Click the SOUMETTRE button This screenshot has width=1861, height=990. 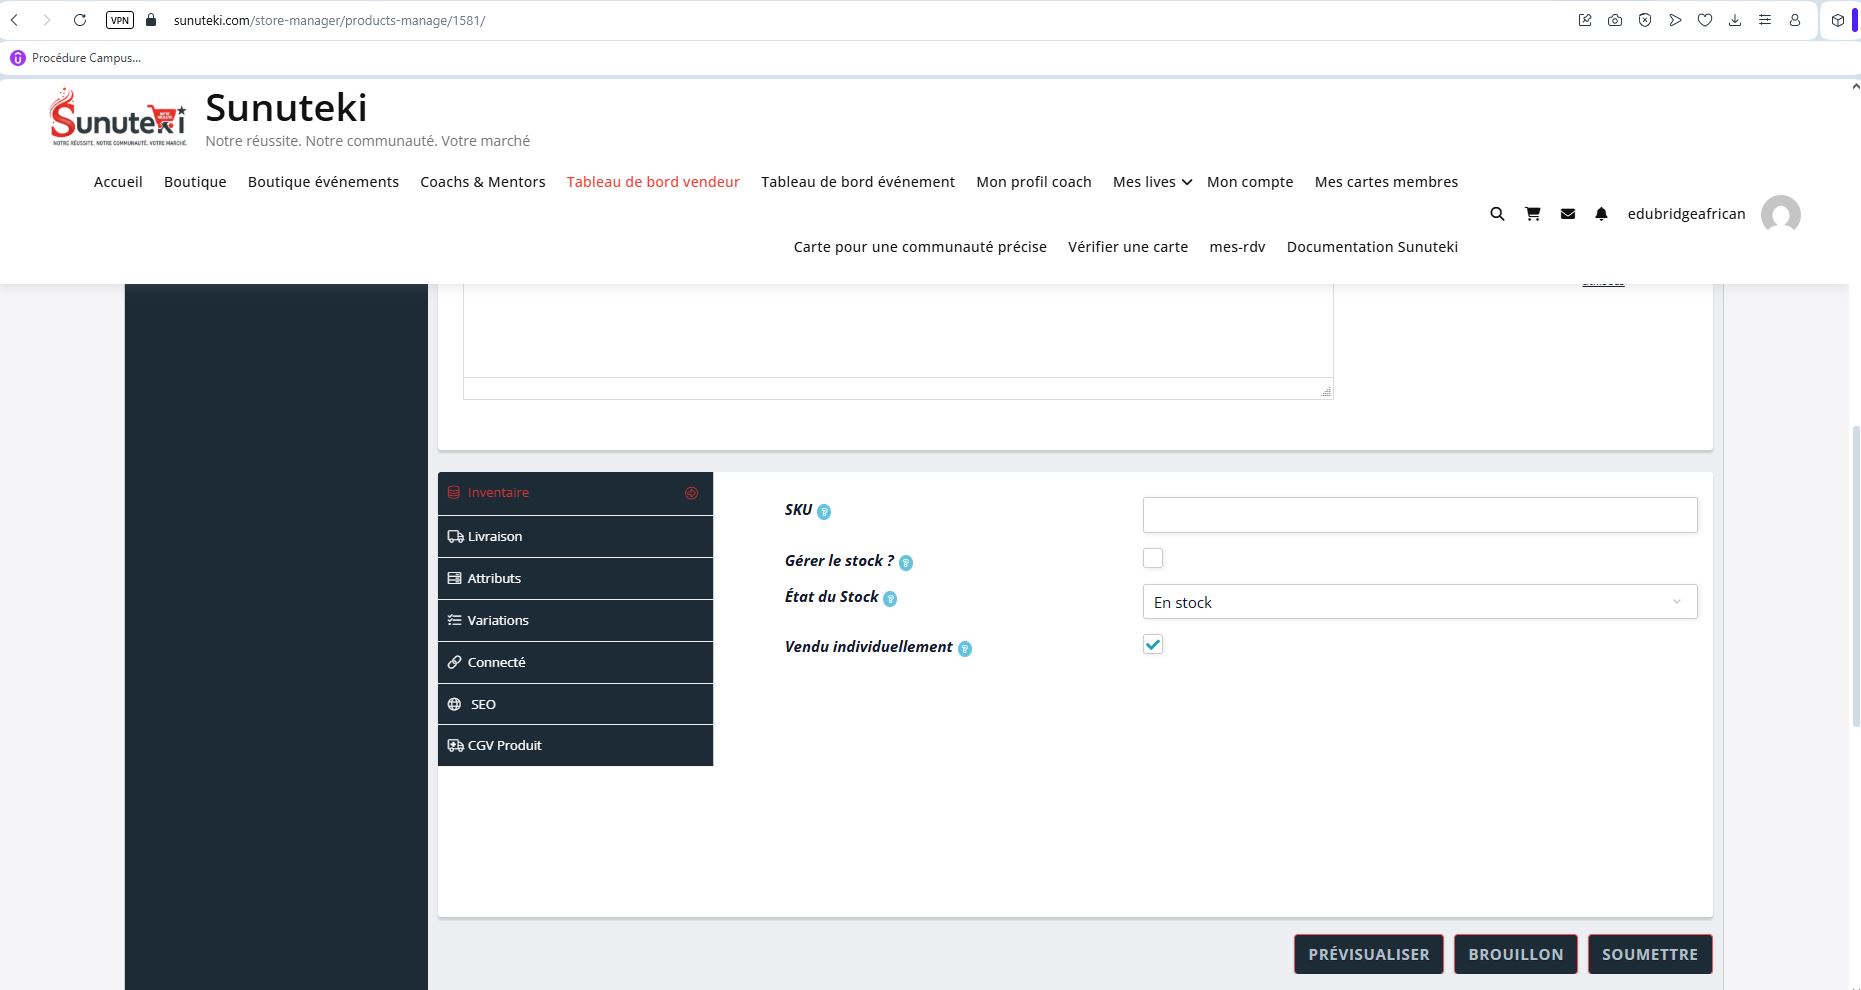(x=1649, y=954)
